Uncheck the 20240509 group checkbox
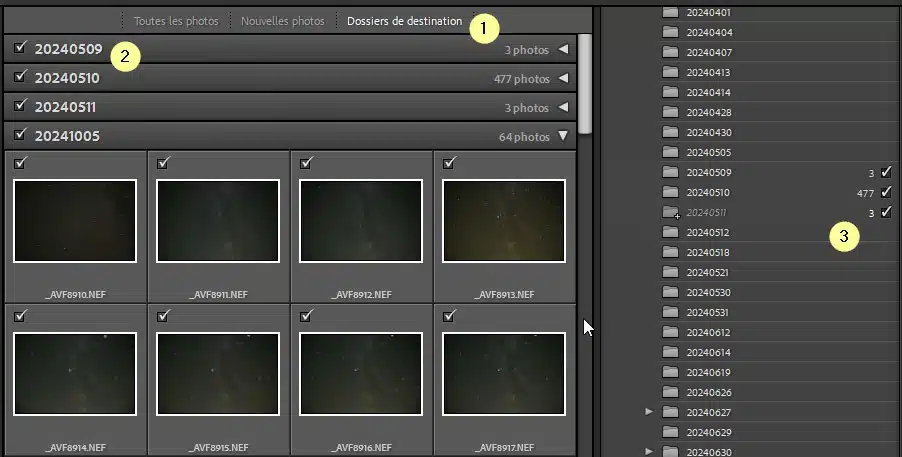The image size is (902, 457). tap(20, 48)
